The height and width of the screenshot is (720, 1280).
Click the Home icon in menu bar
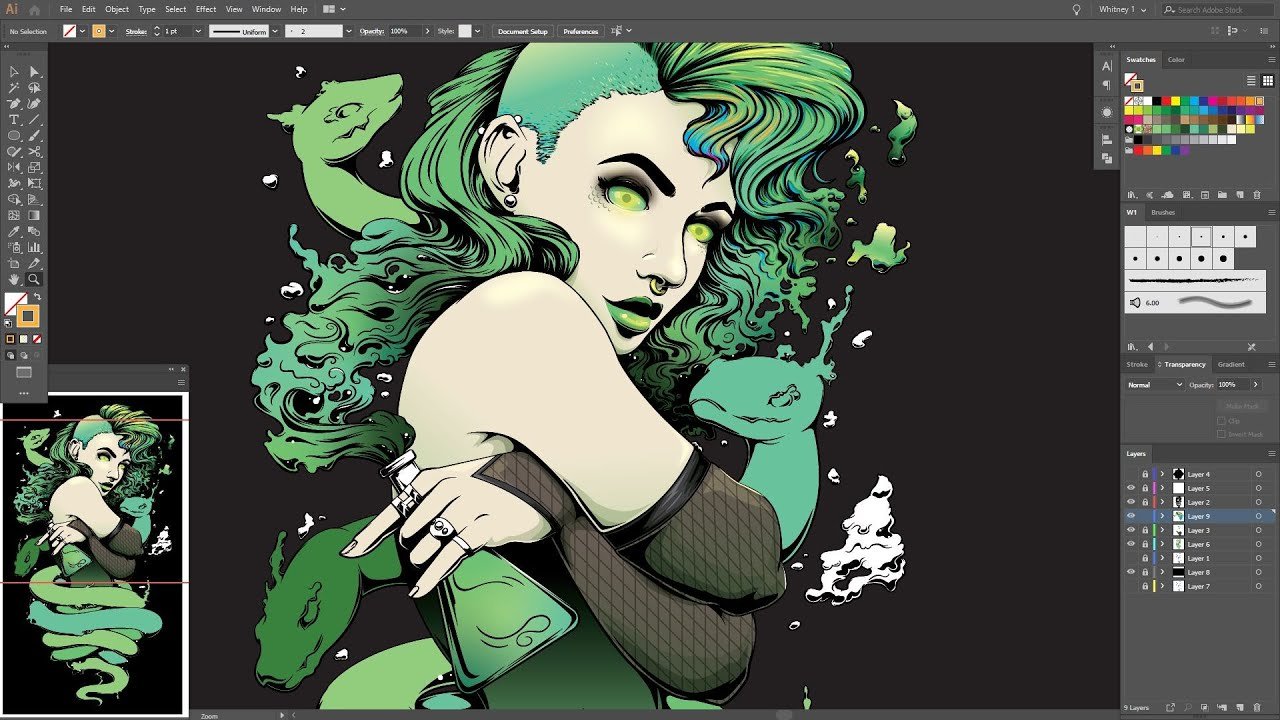click(35, 9)
